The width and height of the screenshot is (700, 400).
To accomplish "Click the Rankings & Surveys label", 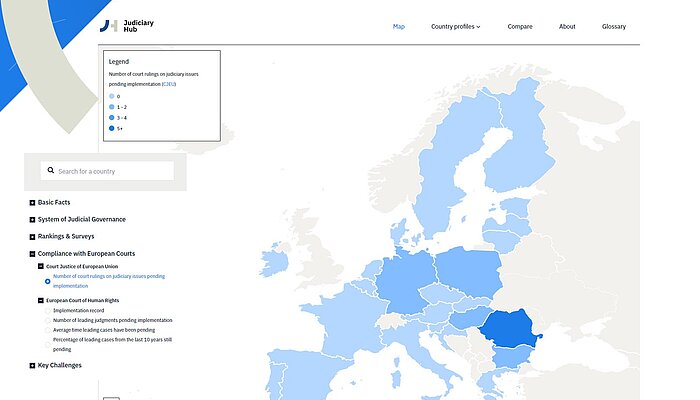I will point(66,236).
